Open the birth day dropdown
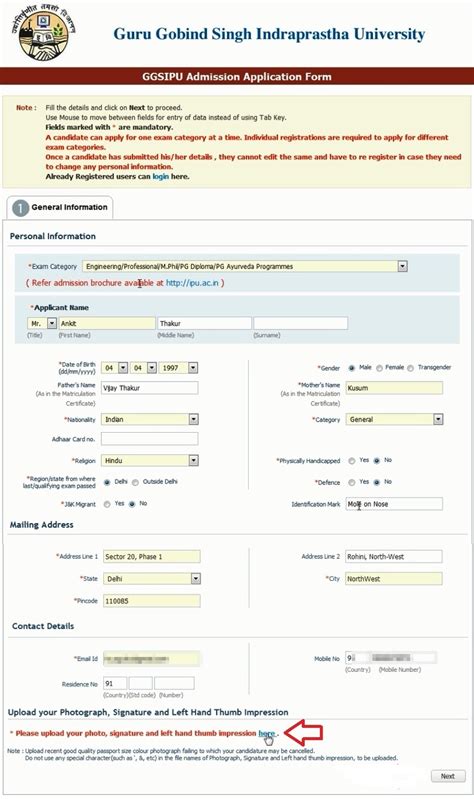The image size is (474, 799). (x=115, y=367)
